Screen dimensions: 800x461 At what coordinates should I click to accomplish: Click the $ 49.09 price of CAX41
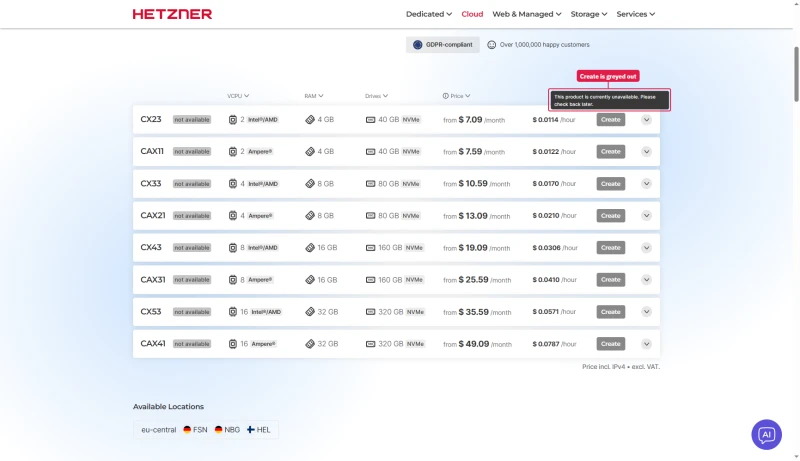tap(473, 344)
